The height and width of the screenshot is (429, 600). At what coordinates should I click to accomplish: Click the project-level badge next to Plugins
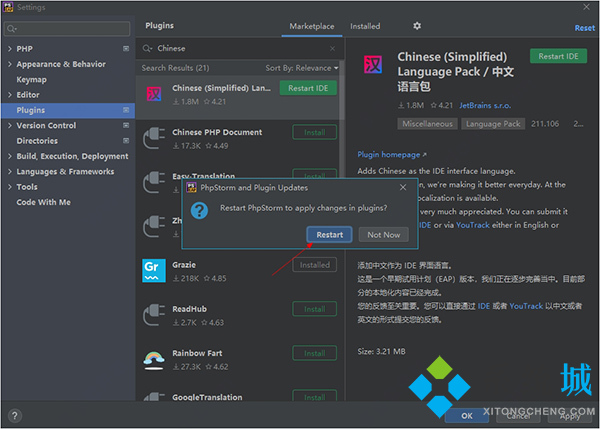[126, 110]
